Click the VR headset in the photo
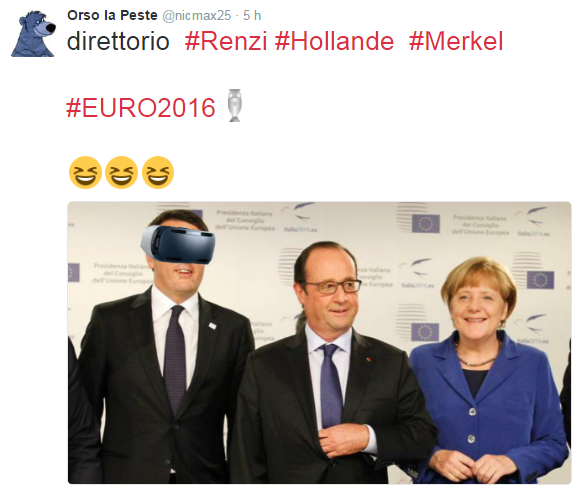Screen dimensions: 579x492 click(x=178, y=244)
